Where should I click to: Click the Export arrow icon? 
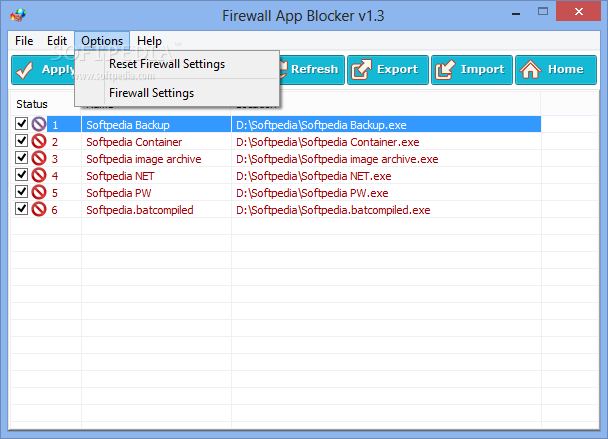point(361,70)
